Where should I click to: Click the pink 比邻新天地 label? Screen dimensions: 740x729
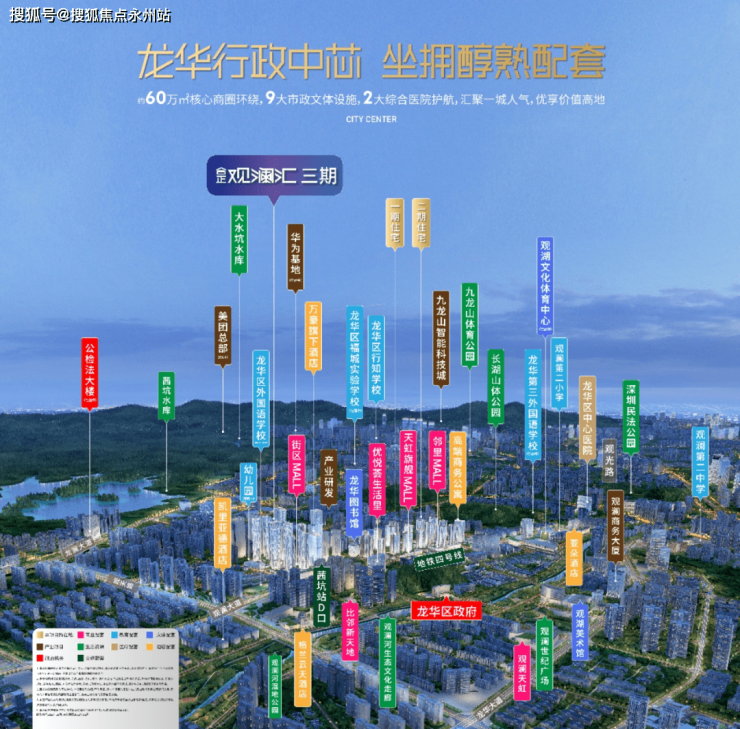(350, 631)
